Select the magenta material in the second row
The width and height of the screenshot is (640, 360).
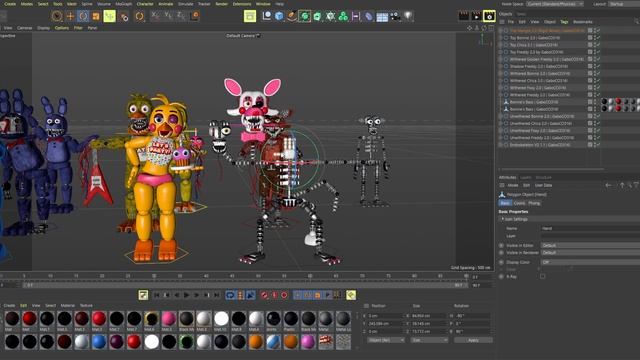[x=308, y=342]
